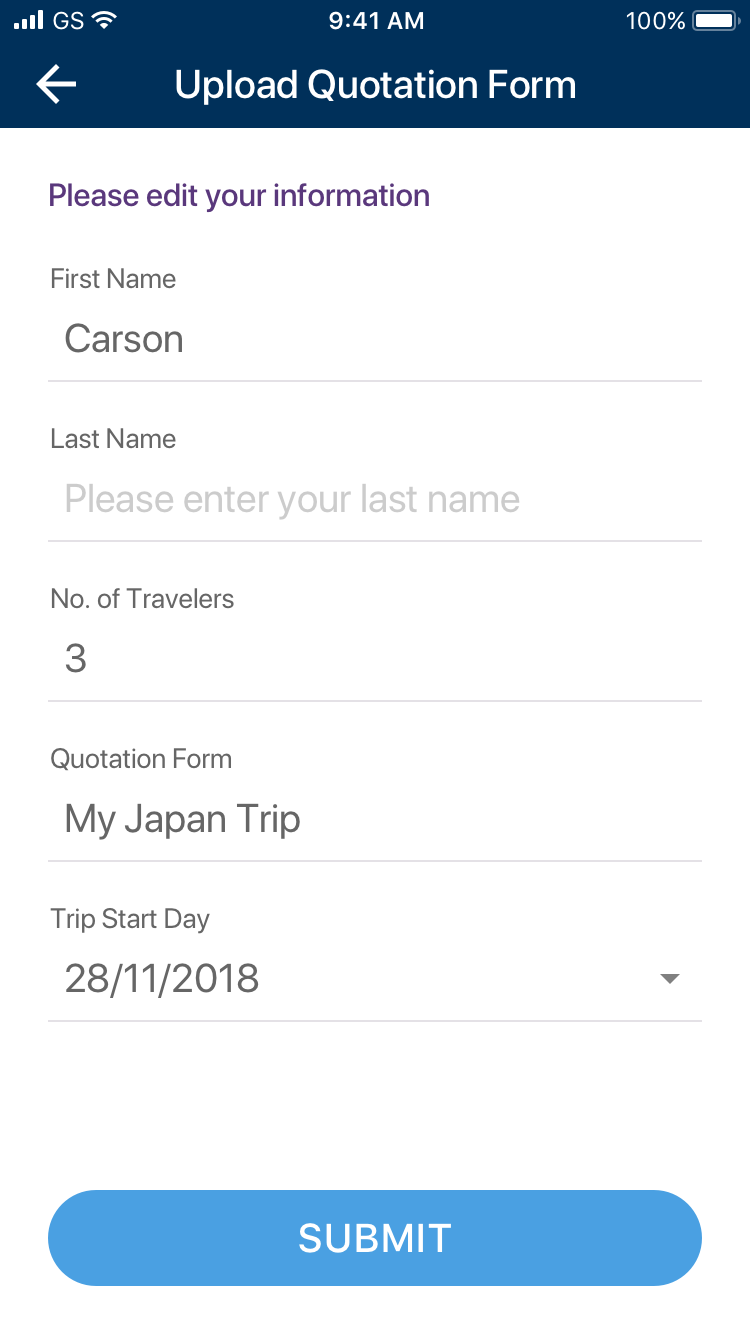Tap the GS carrier label
This screenshot has height=1334, width=750.
[68, 20]
